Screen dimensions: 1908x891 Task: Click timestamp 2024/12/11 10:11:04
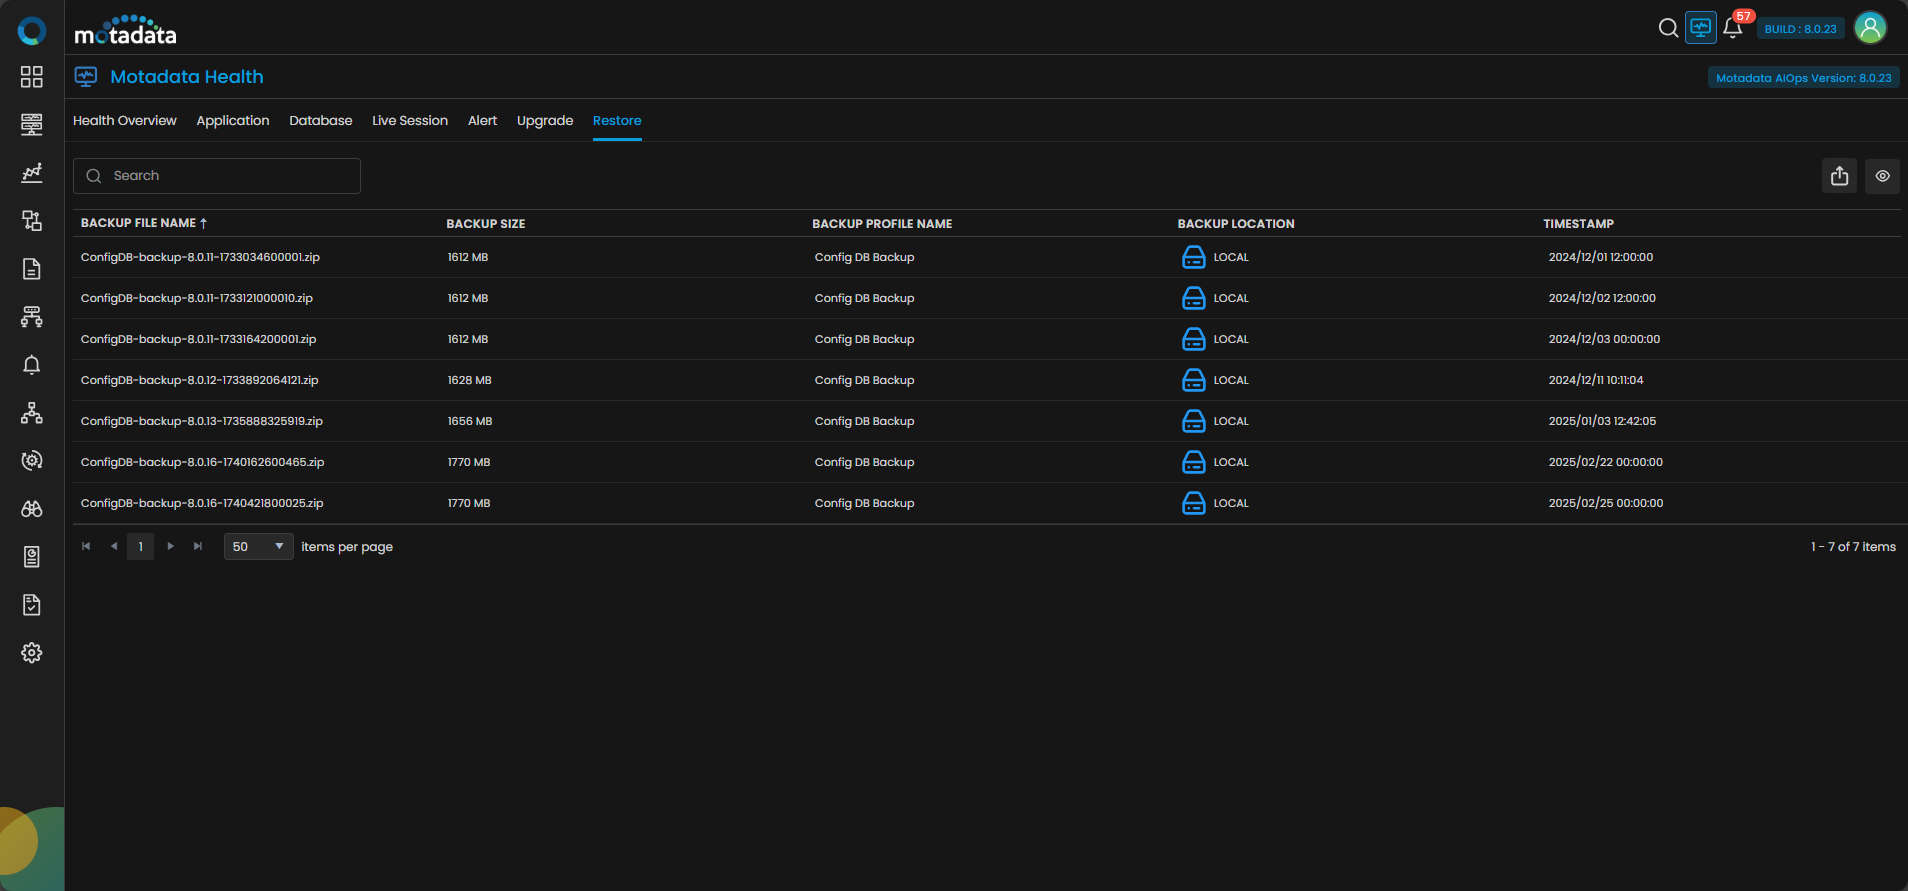coord(1596,380)
